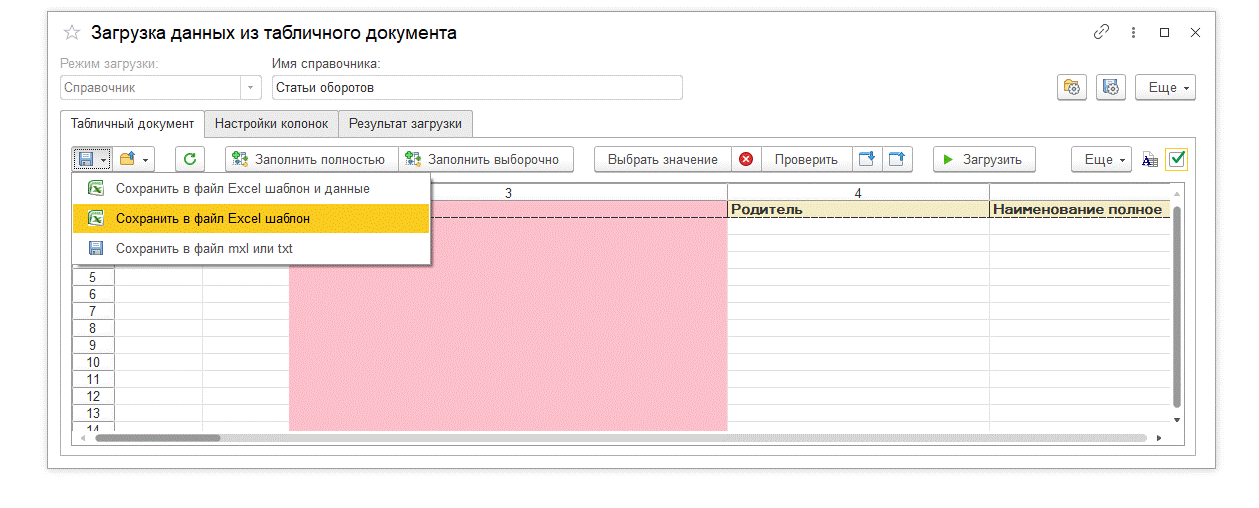This screenshot has height=508, width=1259.
Task: Click the Заполнить полностью button
Action: pos(310,159)
